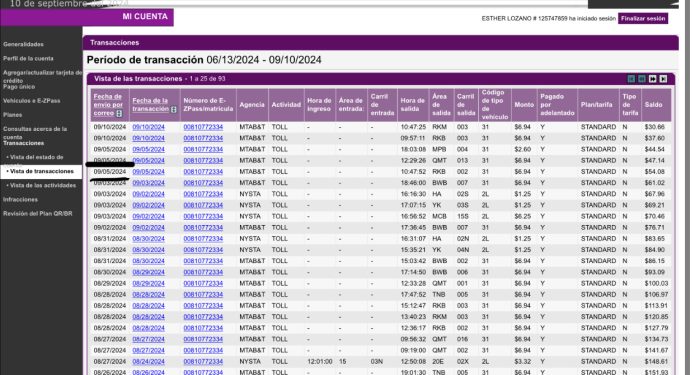Open Infracciones in the sidebar
Image resolution: width=695 pixels, height=375 pixels.
pos(20,199)
